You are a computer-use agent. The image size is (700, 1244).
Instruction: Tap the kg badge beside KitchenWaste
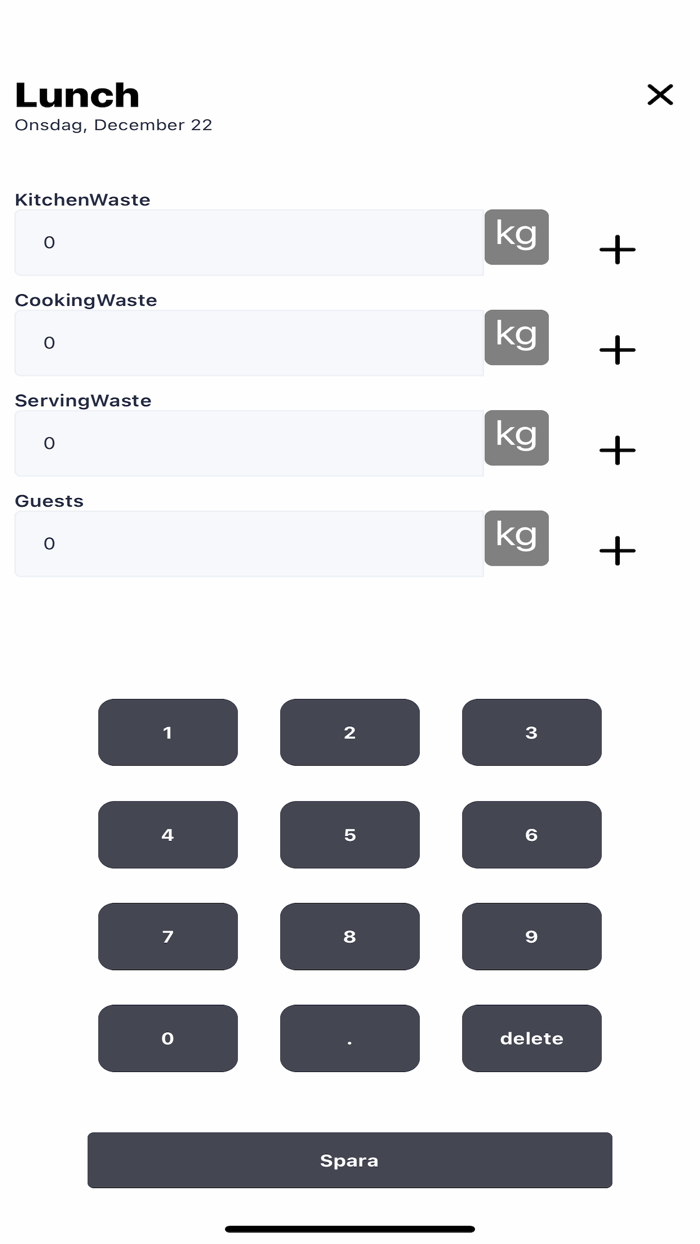coord(516,237)
